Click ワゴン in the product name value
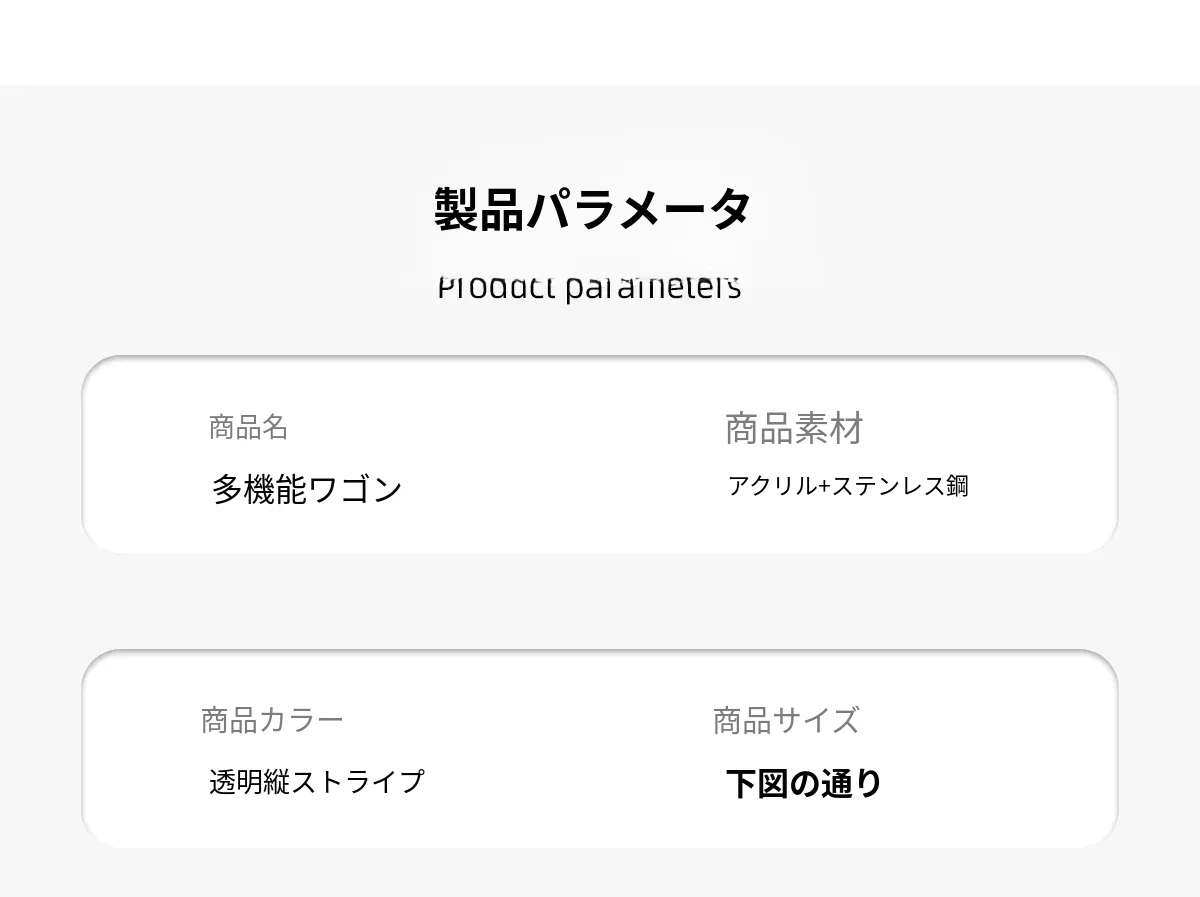Viewport: 1200px width, 897px height. [x=355, y=489]
